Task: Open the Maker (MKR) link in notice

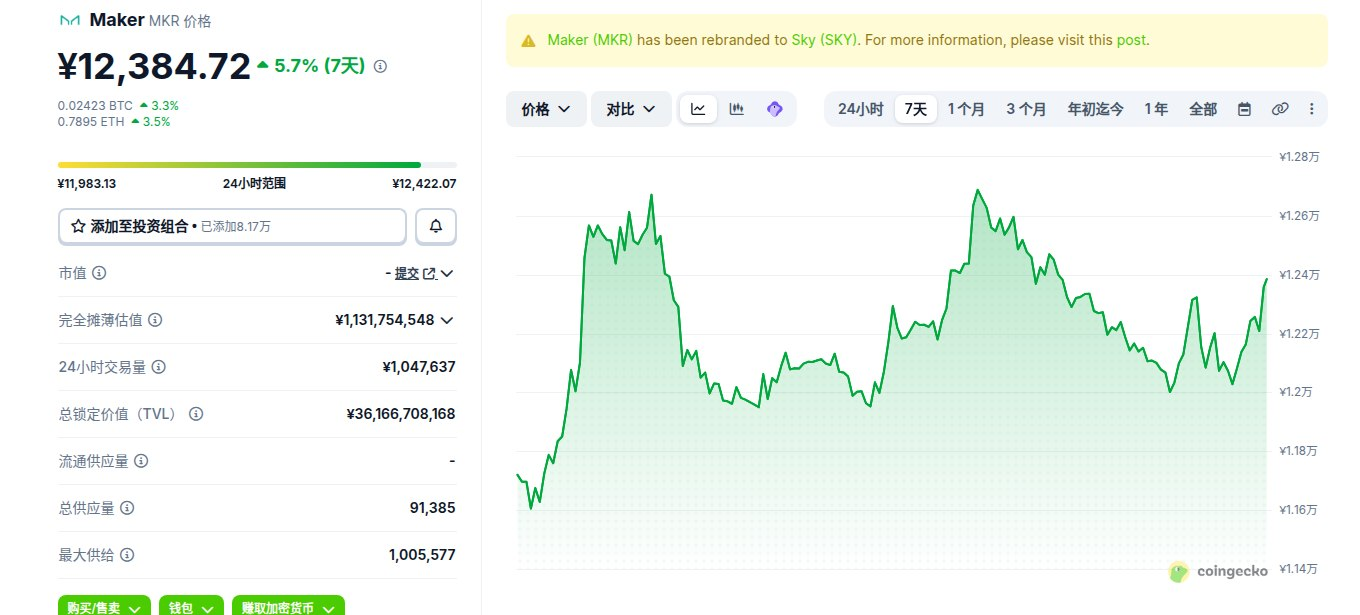Action: (590, 41)
